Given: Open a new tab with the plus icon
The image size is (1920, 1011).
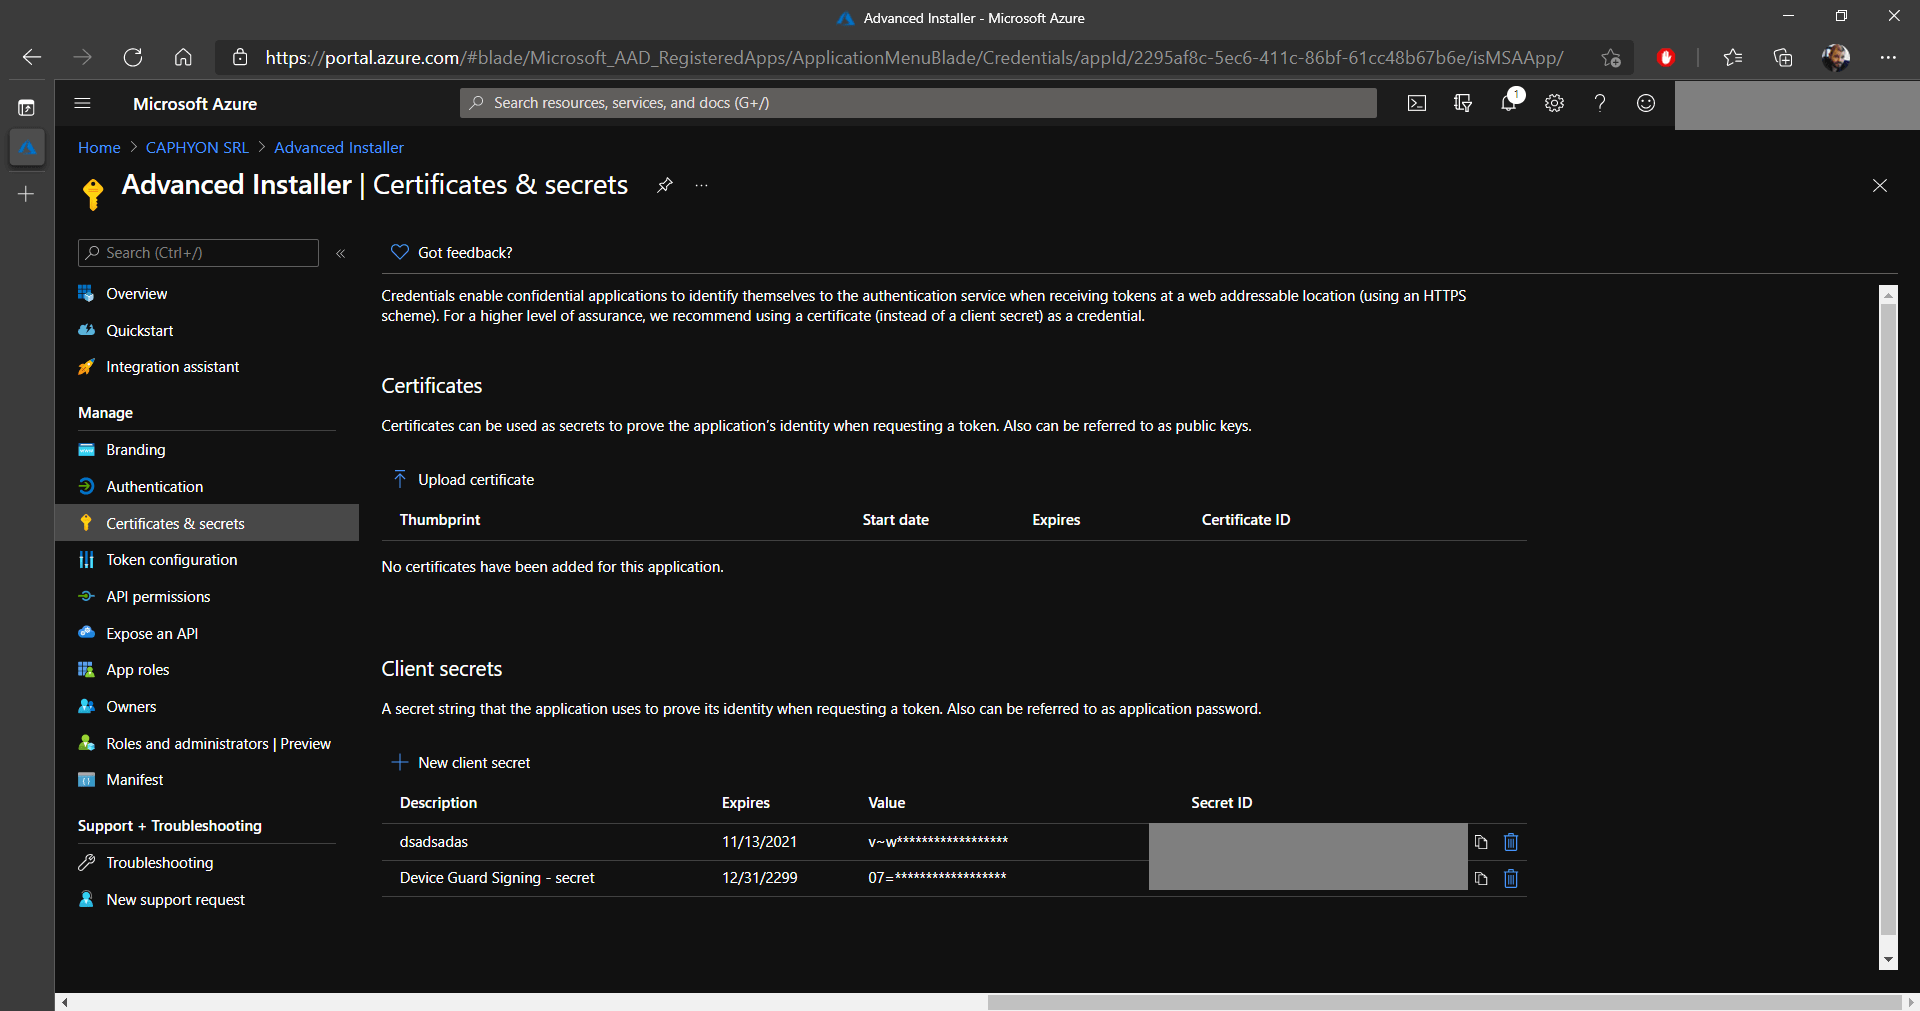Looking at the screenshot, I should point(27,194).
